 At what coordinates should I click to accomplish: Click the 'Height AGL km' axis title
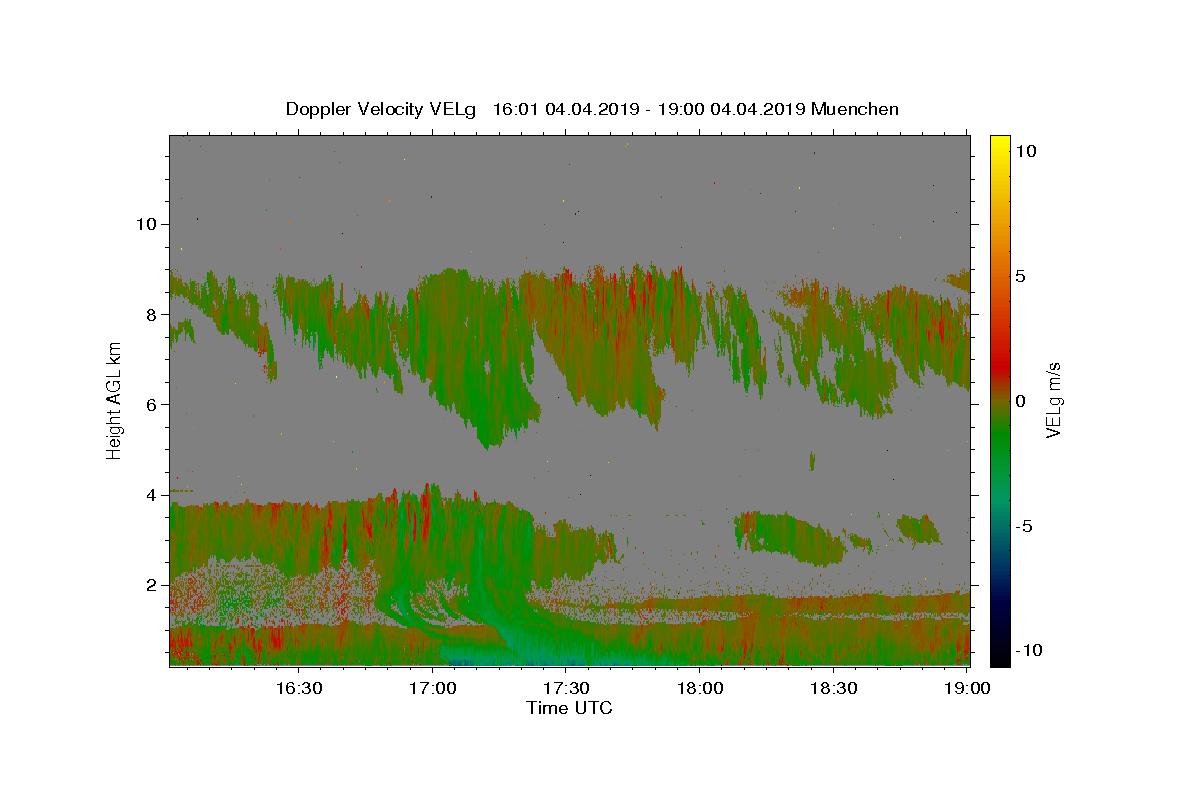[115, 400]
